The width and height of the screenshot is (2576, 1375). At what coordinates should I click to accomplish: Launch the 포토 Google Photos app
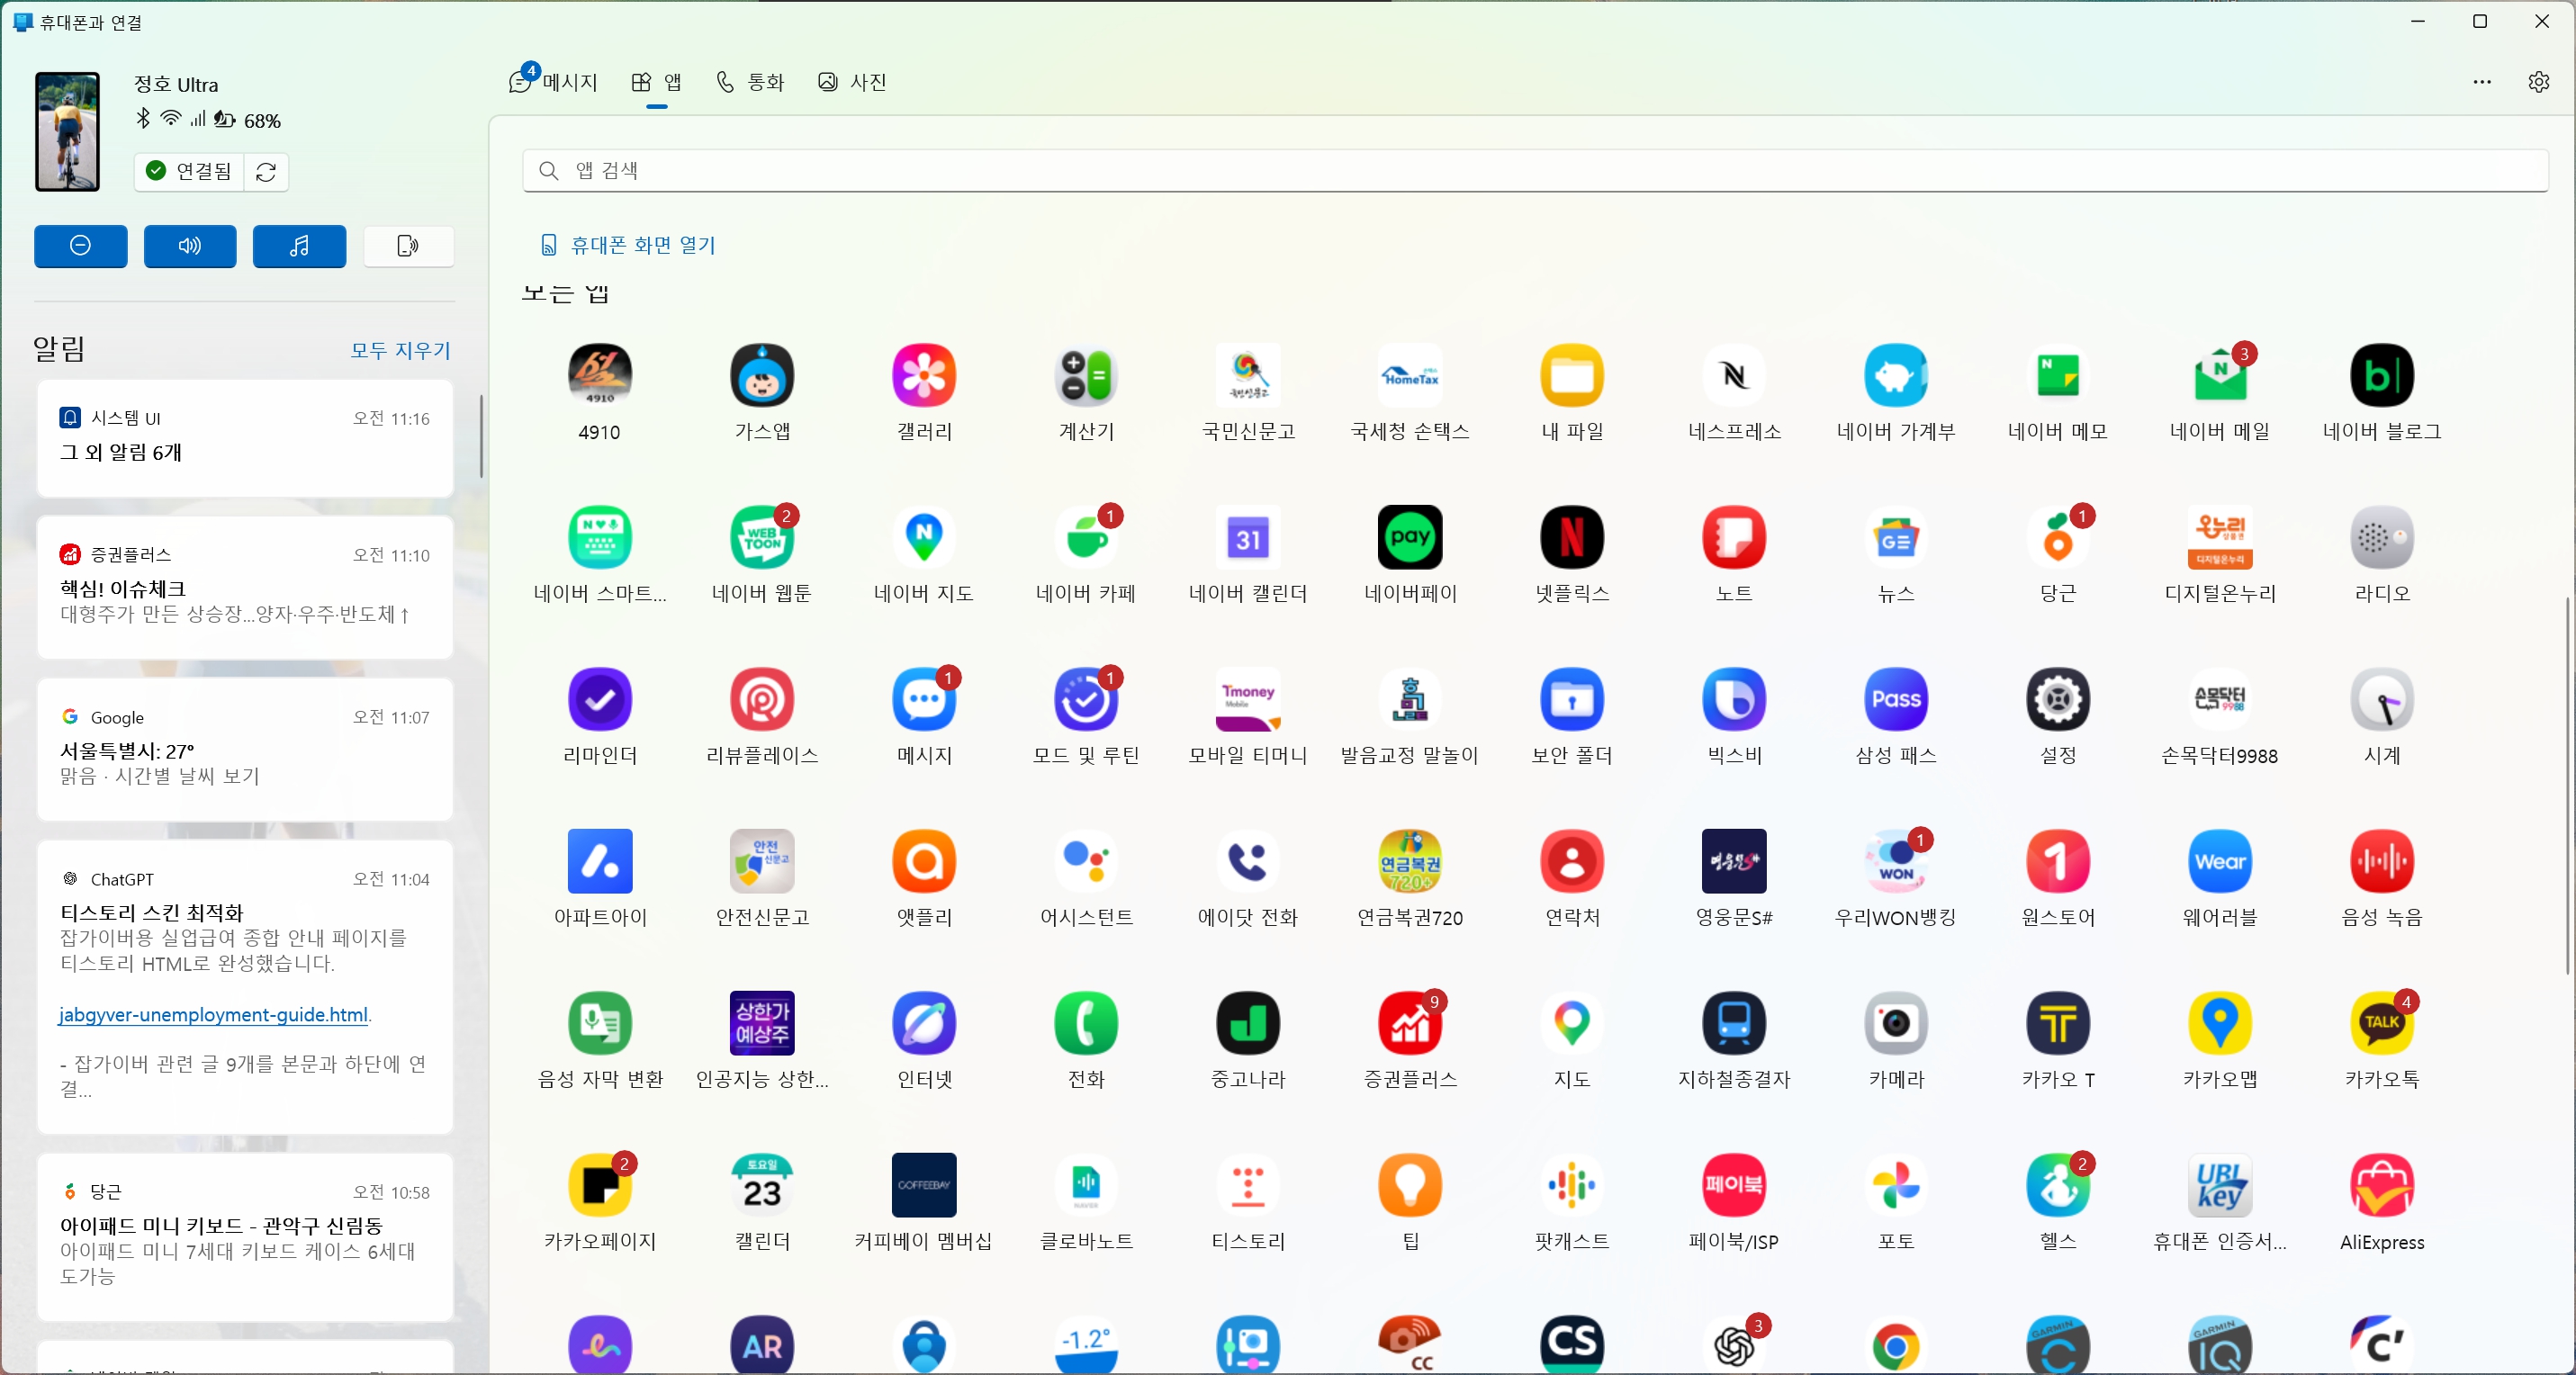[x=1896, y=1186]
